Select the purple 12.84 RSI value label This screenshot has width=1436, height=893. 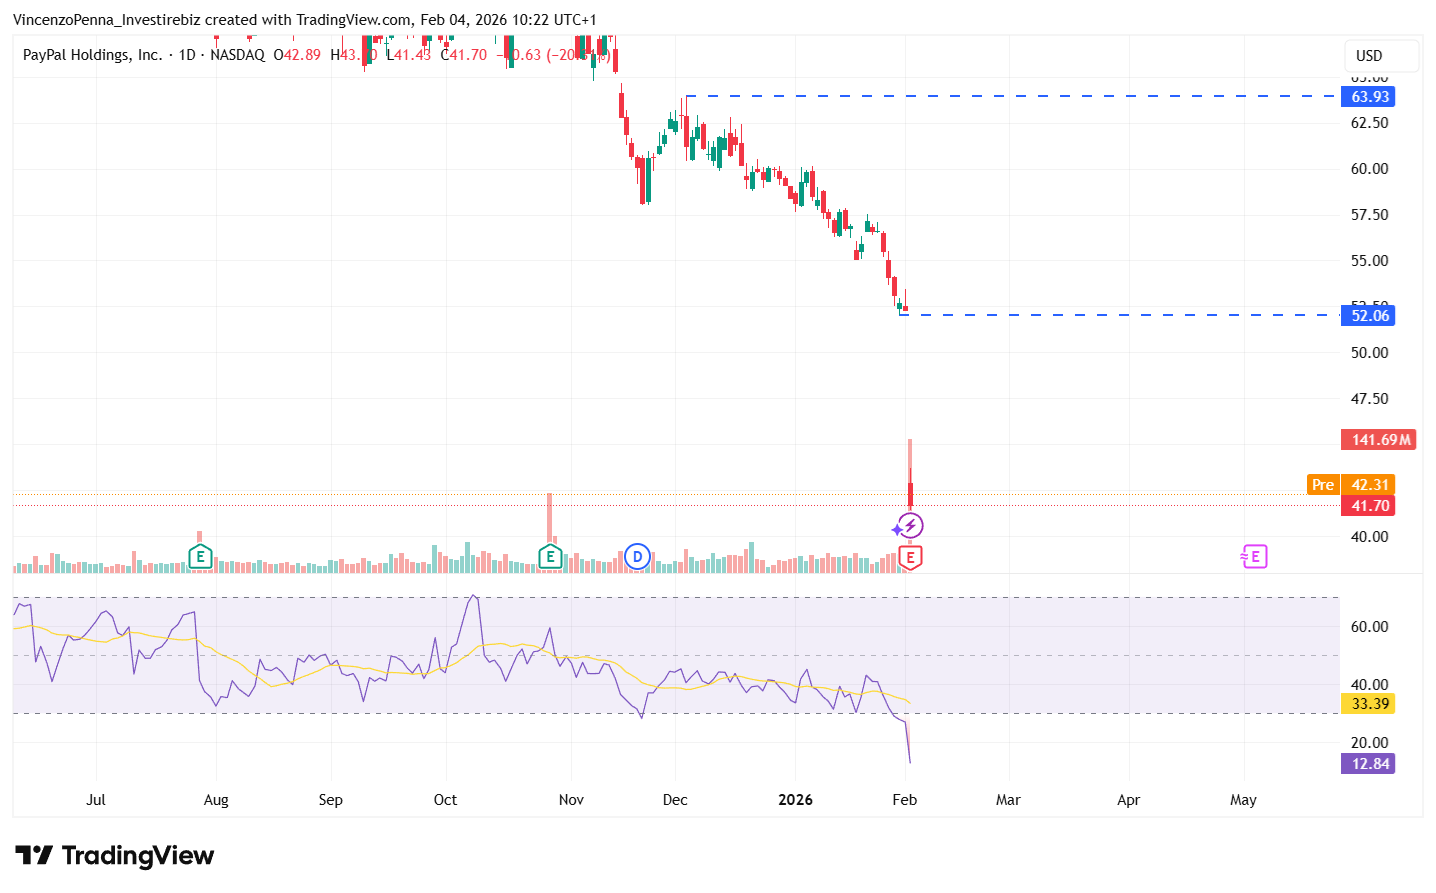pyautogui.click(x=1369, y=763)
